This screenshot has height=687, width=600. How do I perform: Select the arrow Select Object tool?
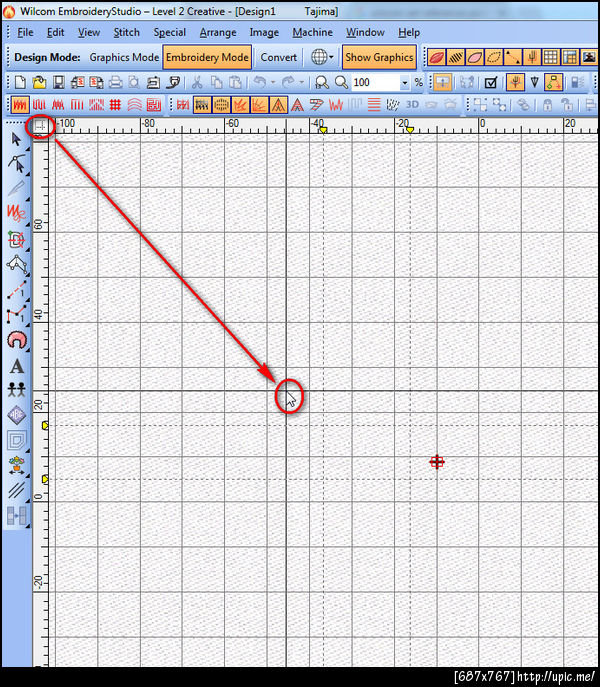pyautogui.click(x=16, y=139)
